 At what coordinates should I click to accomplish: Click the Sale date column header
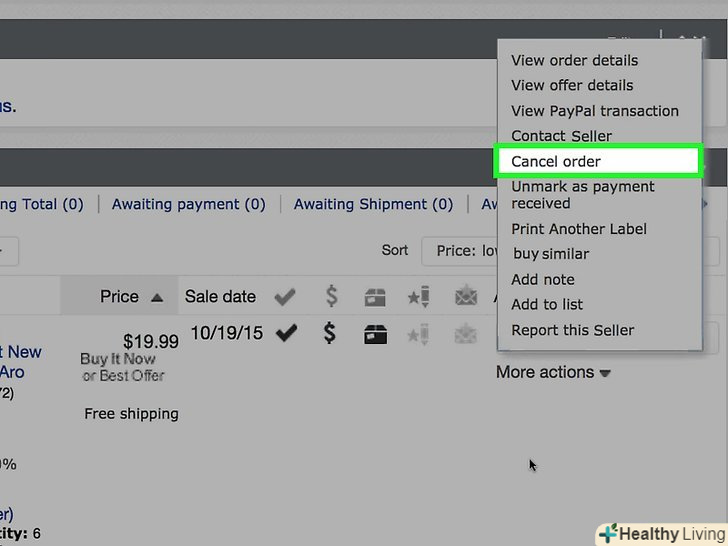point(220,297)
